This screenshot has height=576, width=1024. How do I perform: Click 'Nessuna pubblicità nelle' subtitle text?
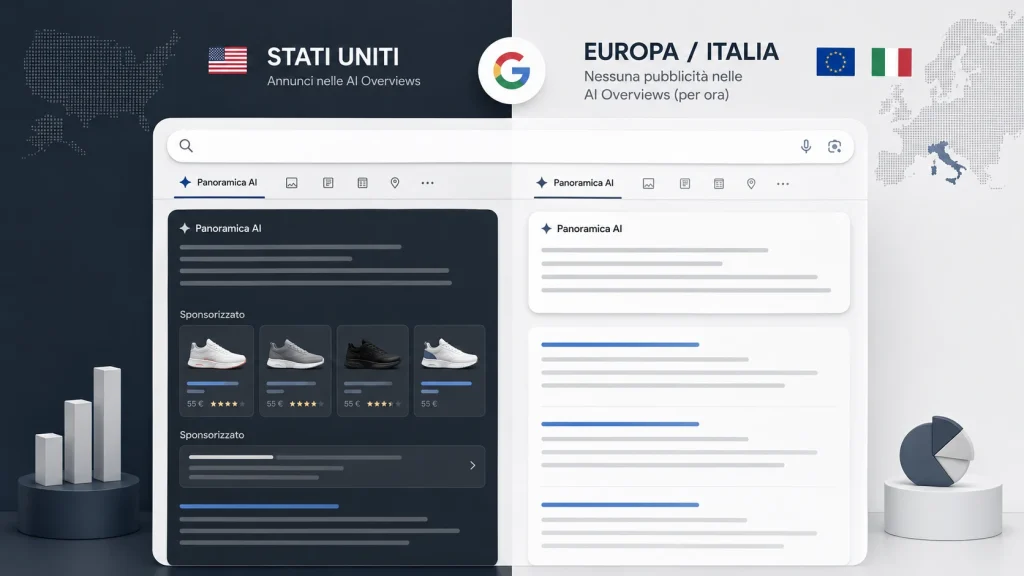click(x=663, y=76)
